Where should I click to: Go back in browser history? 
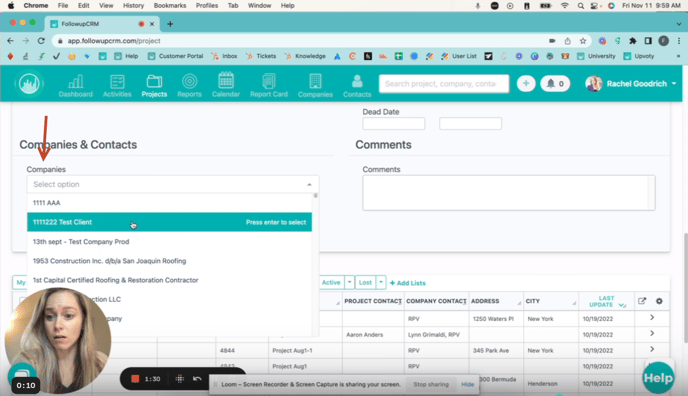11,41
